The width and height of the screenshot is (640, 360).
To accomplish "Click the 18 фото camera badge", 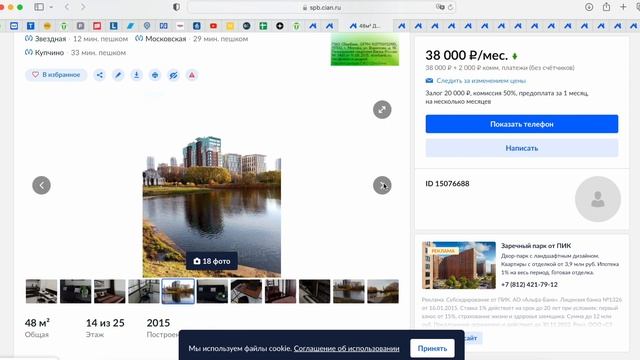I will (x=212, y=261).
